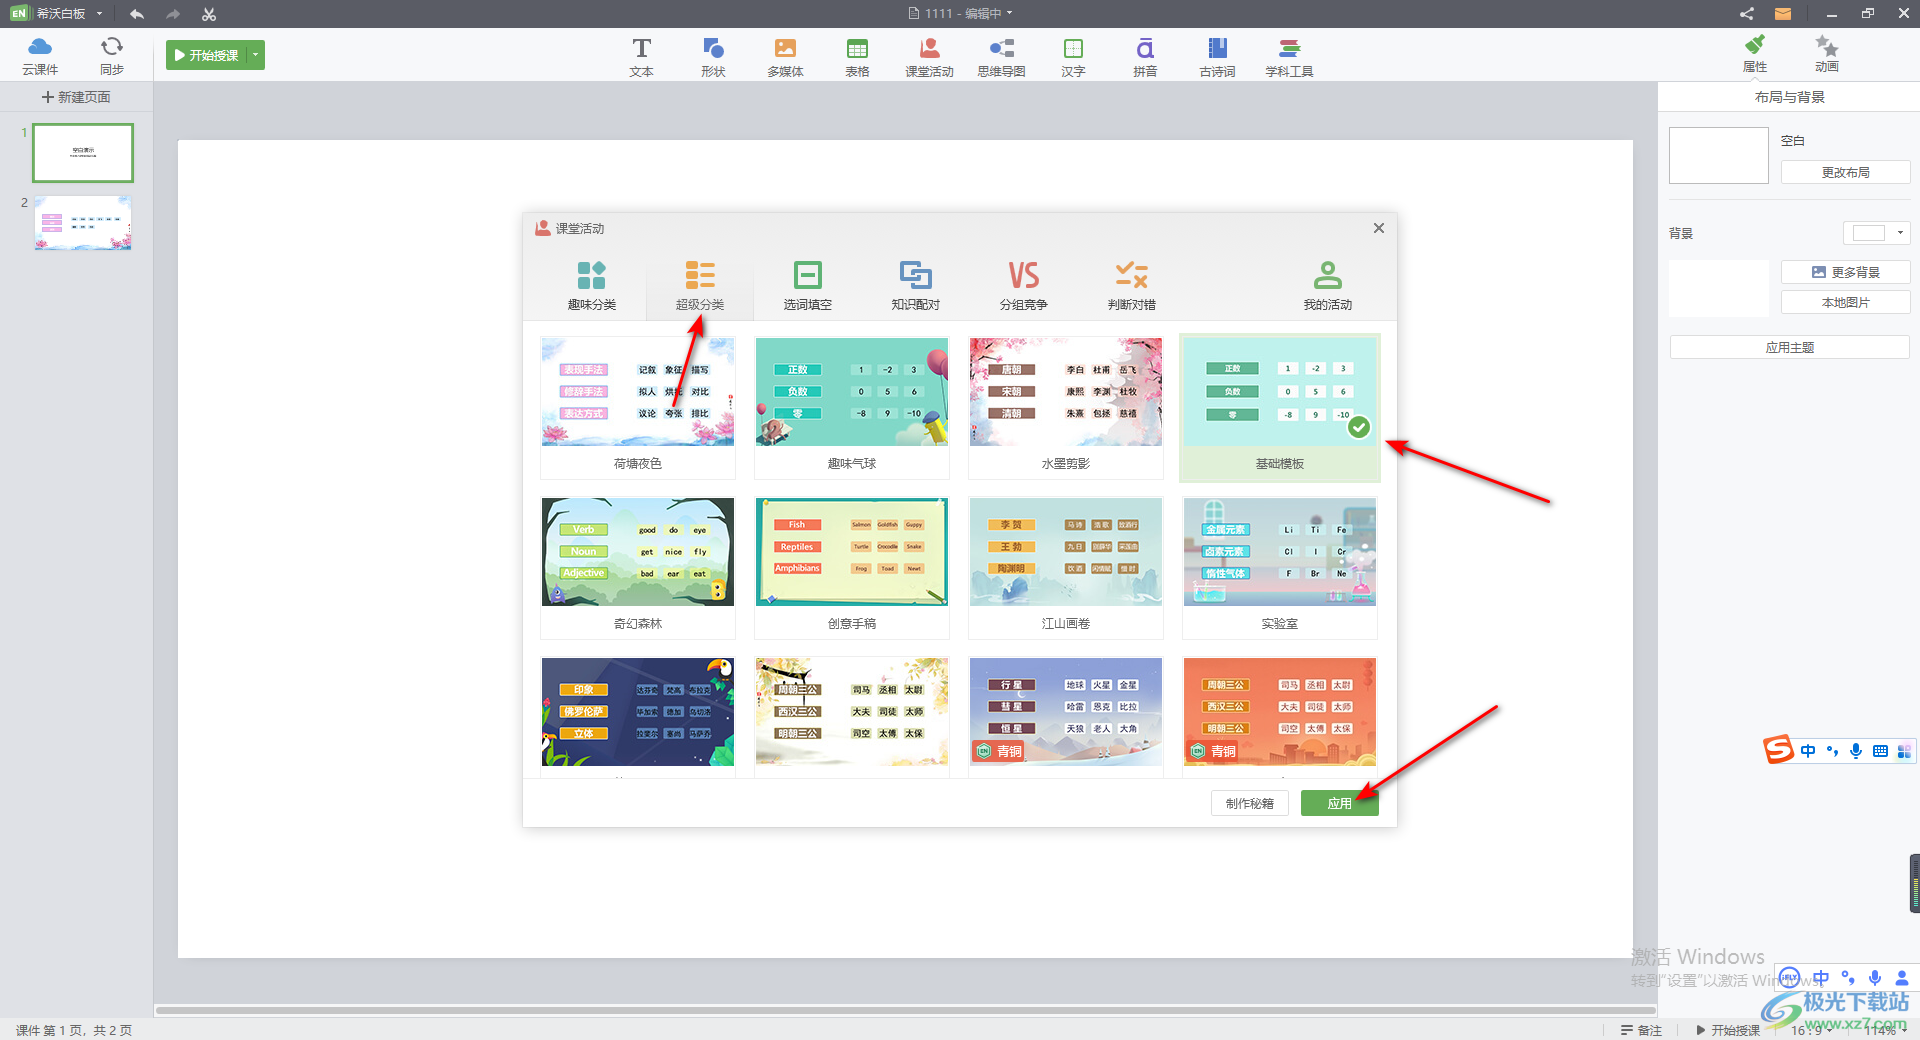
Task: Switch to 知识配对 activity type
Action: (916, 285)
